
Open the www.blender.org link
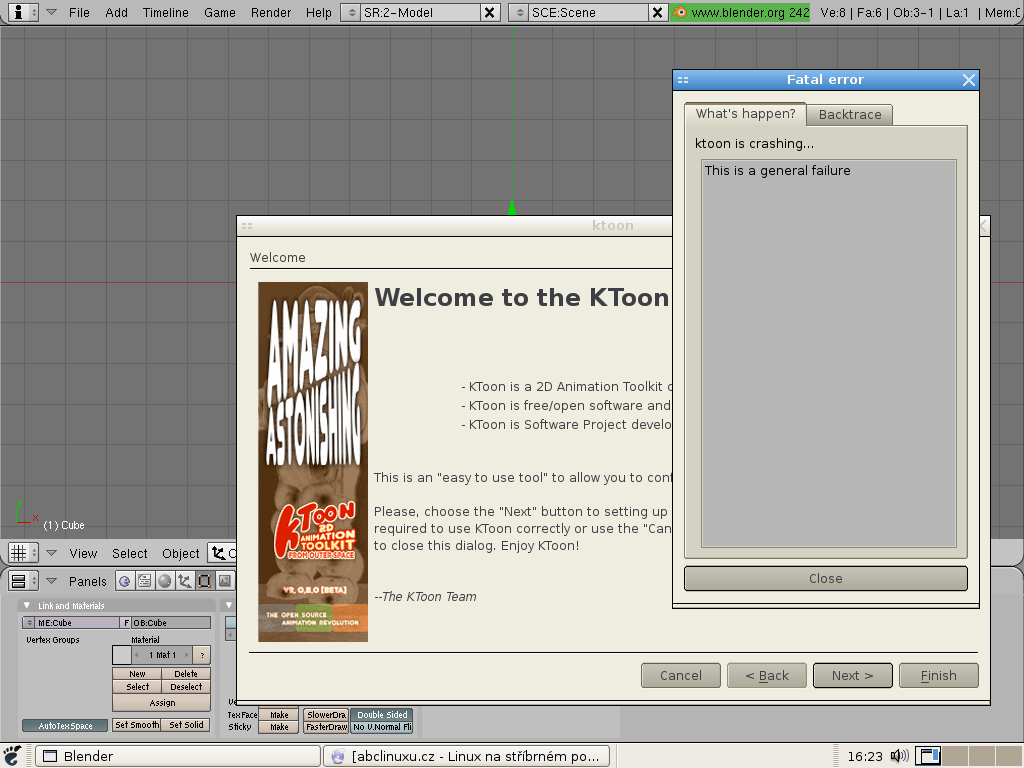click(x=750, y=12)
